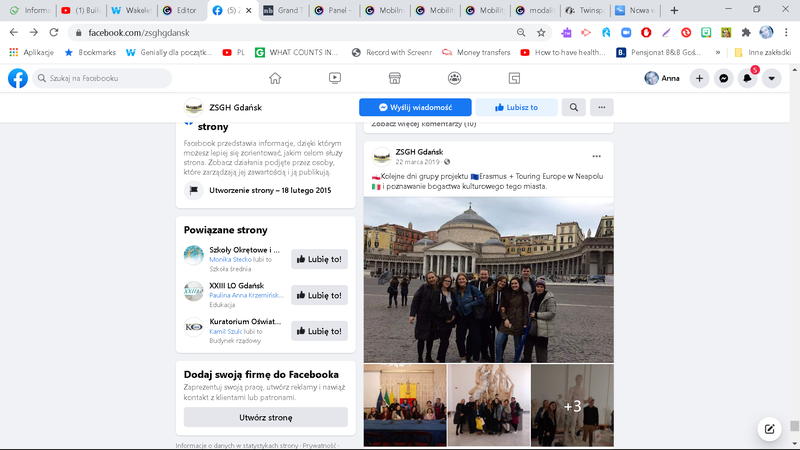
Task: Open three-dot options on ZSGH post
Action: coord(597,156)
